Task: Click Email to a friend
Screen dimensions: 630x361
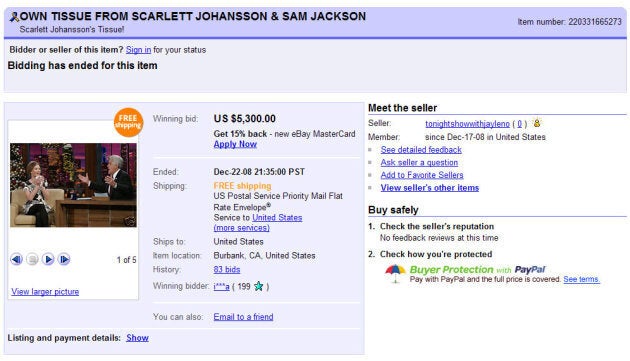Action: coord(243,317)
